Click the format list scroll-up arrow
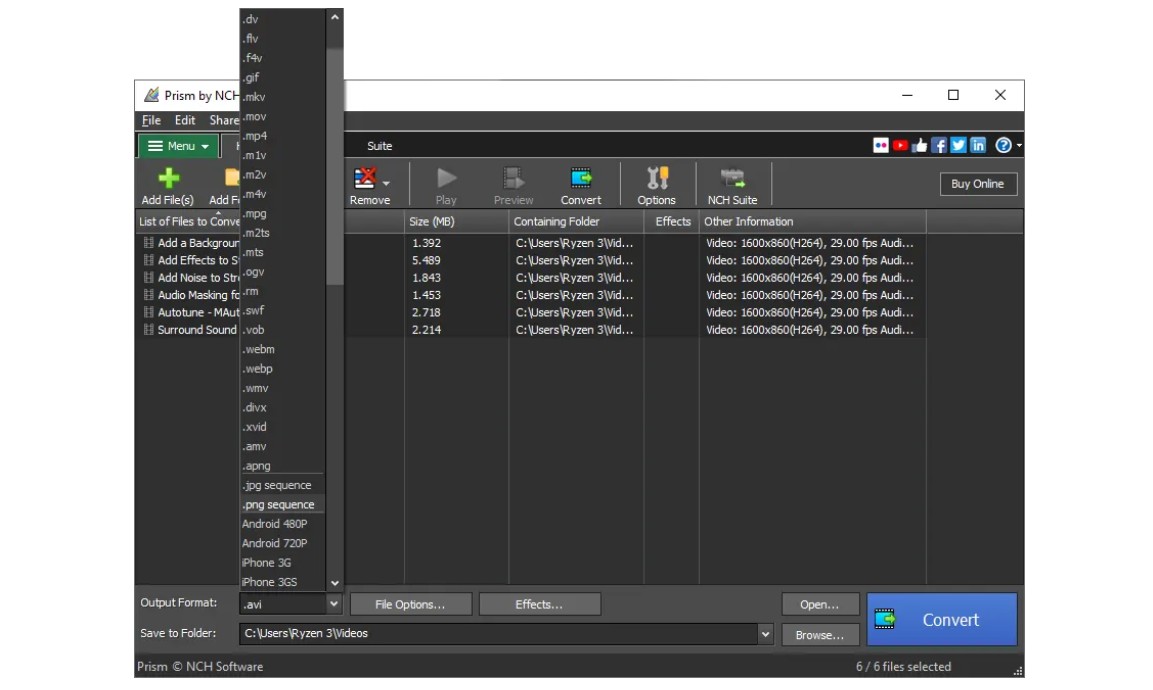This screenshot has width=1153, height=690. [x=335, y=17]
